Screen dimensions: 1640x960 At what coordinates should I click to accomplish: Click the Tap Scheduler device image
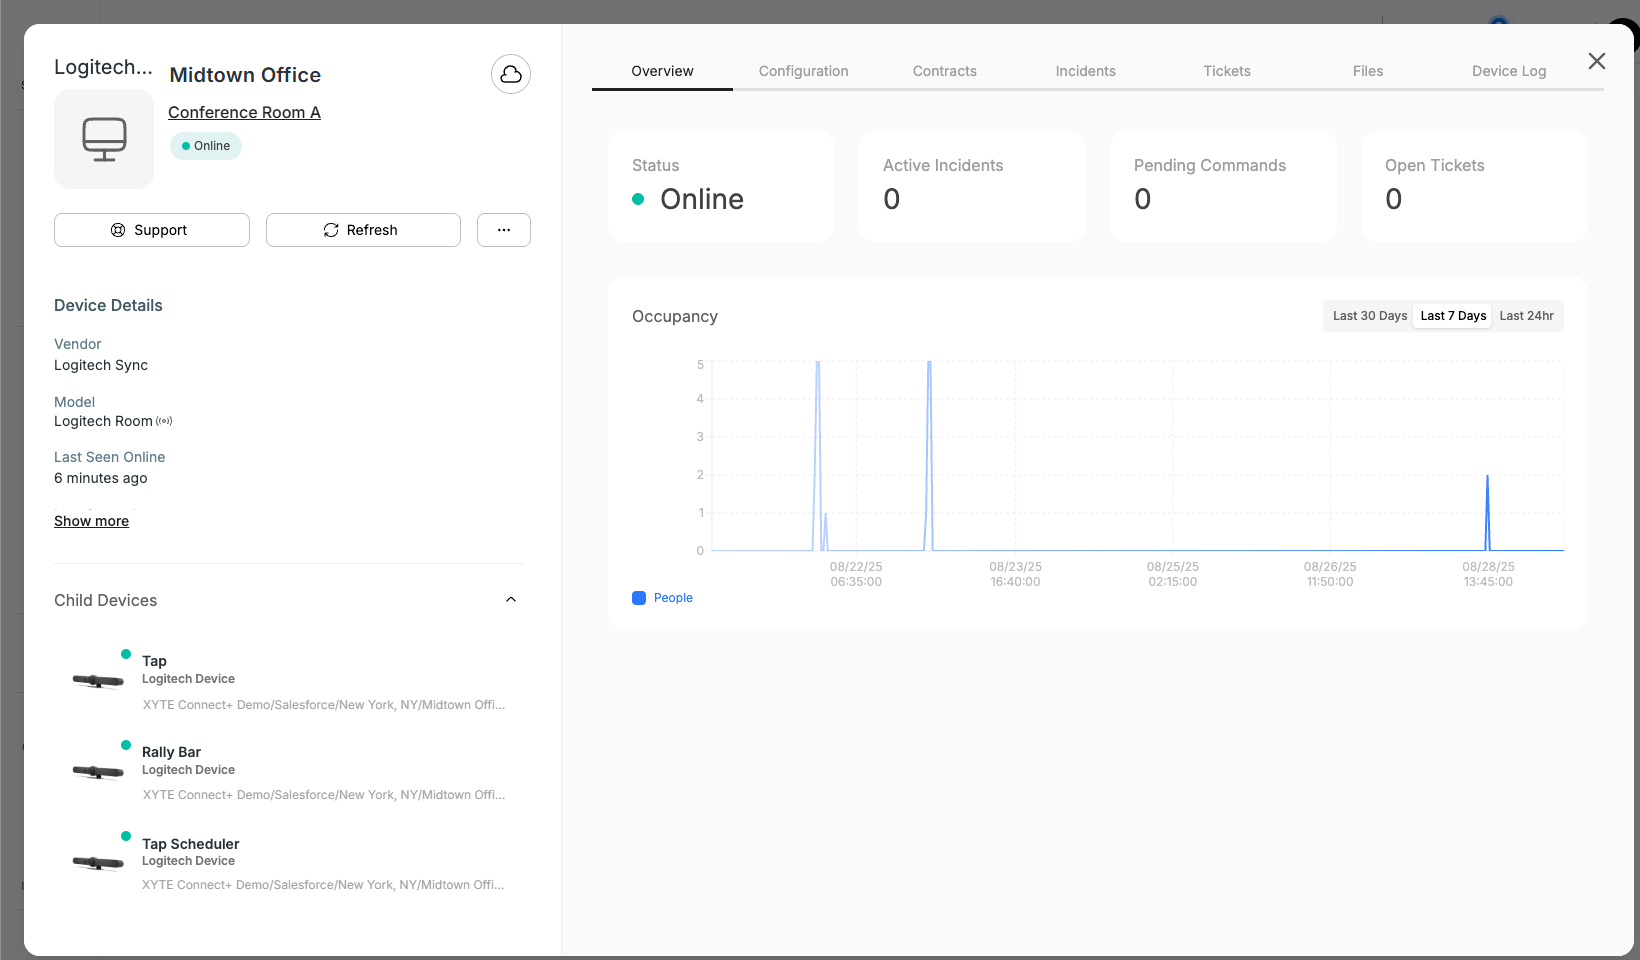98,862
